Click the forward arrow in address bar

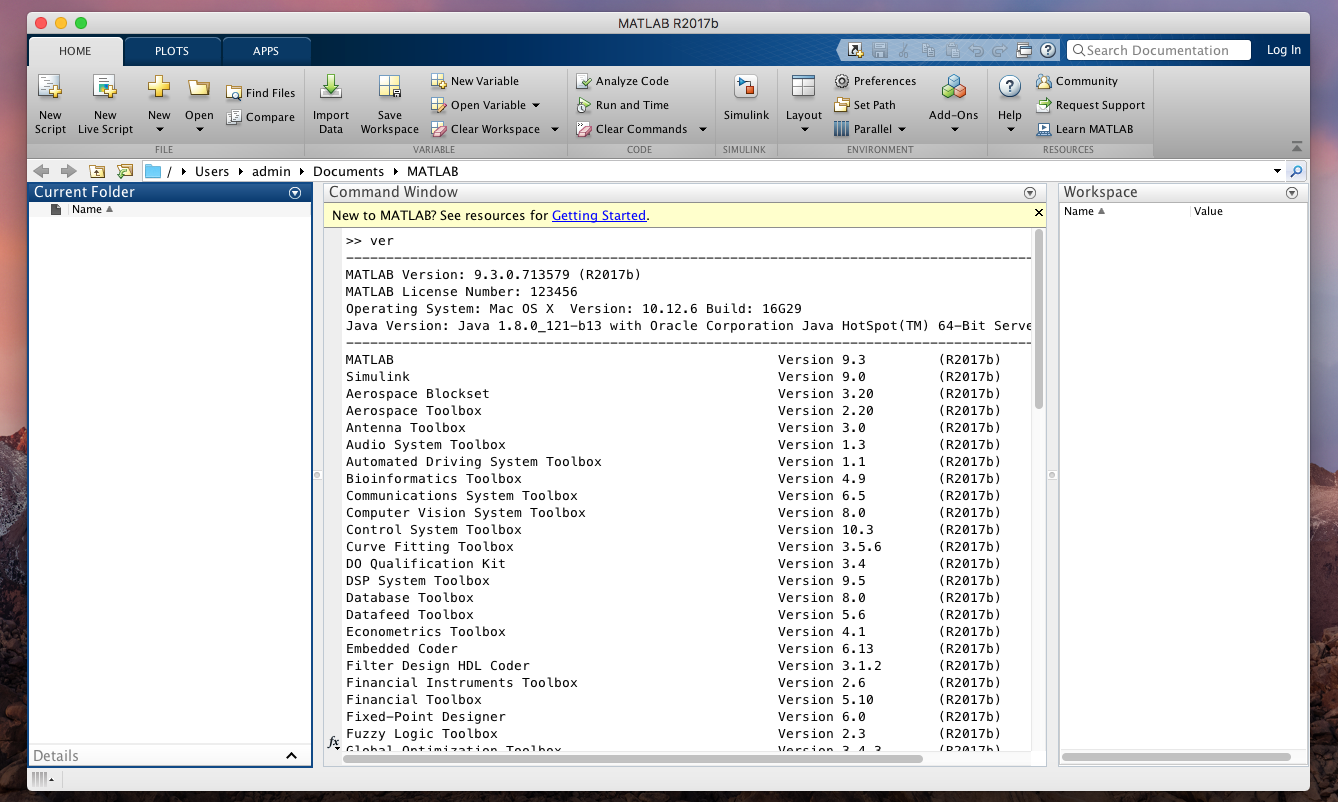point(68,171)
